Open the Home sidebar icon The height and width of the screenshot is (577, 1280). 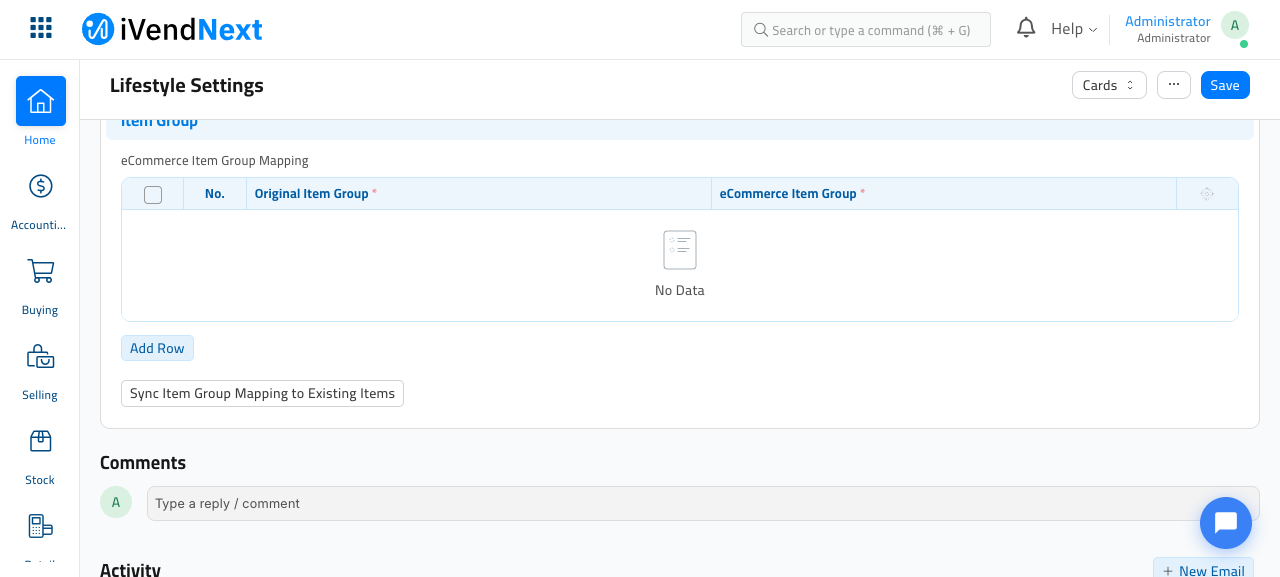click(40, 101)
